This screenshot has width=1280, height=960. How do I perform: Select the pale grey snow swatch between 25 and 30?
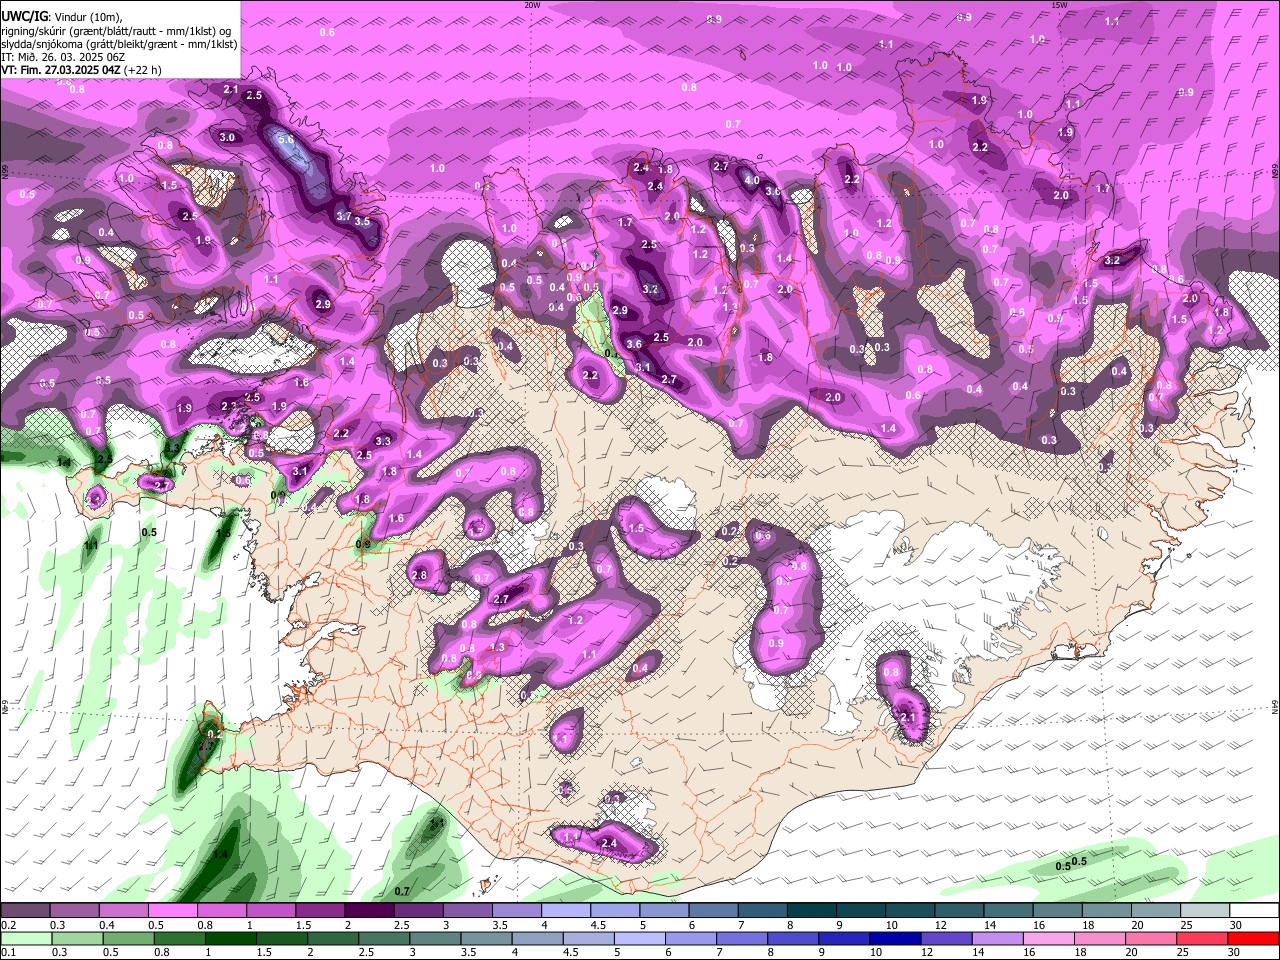(1204, 911)
